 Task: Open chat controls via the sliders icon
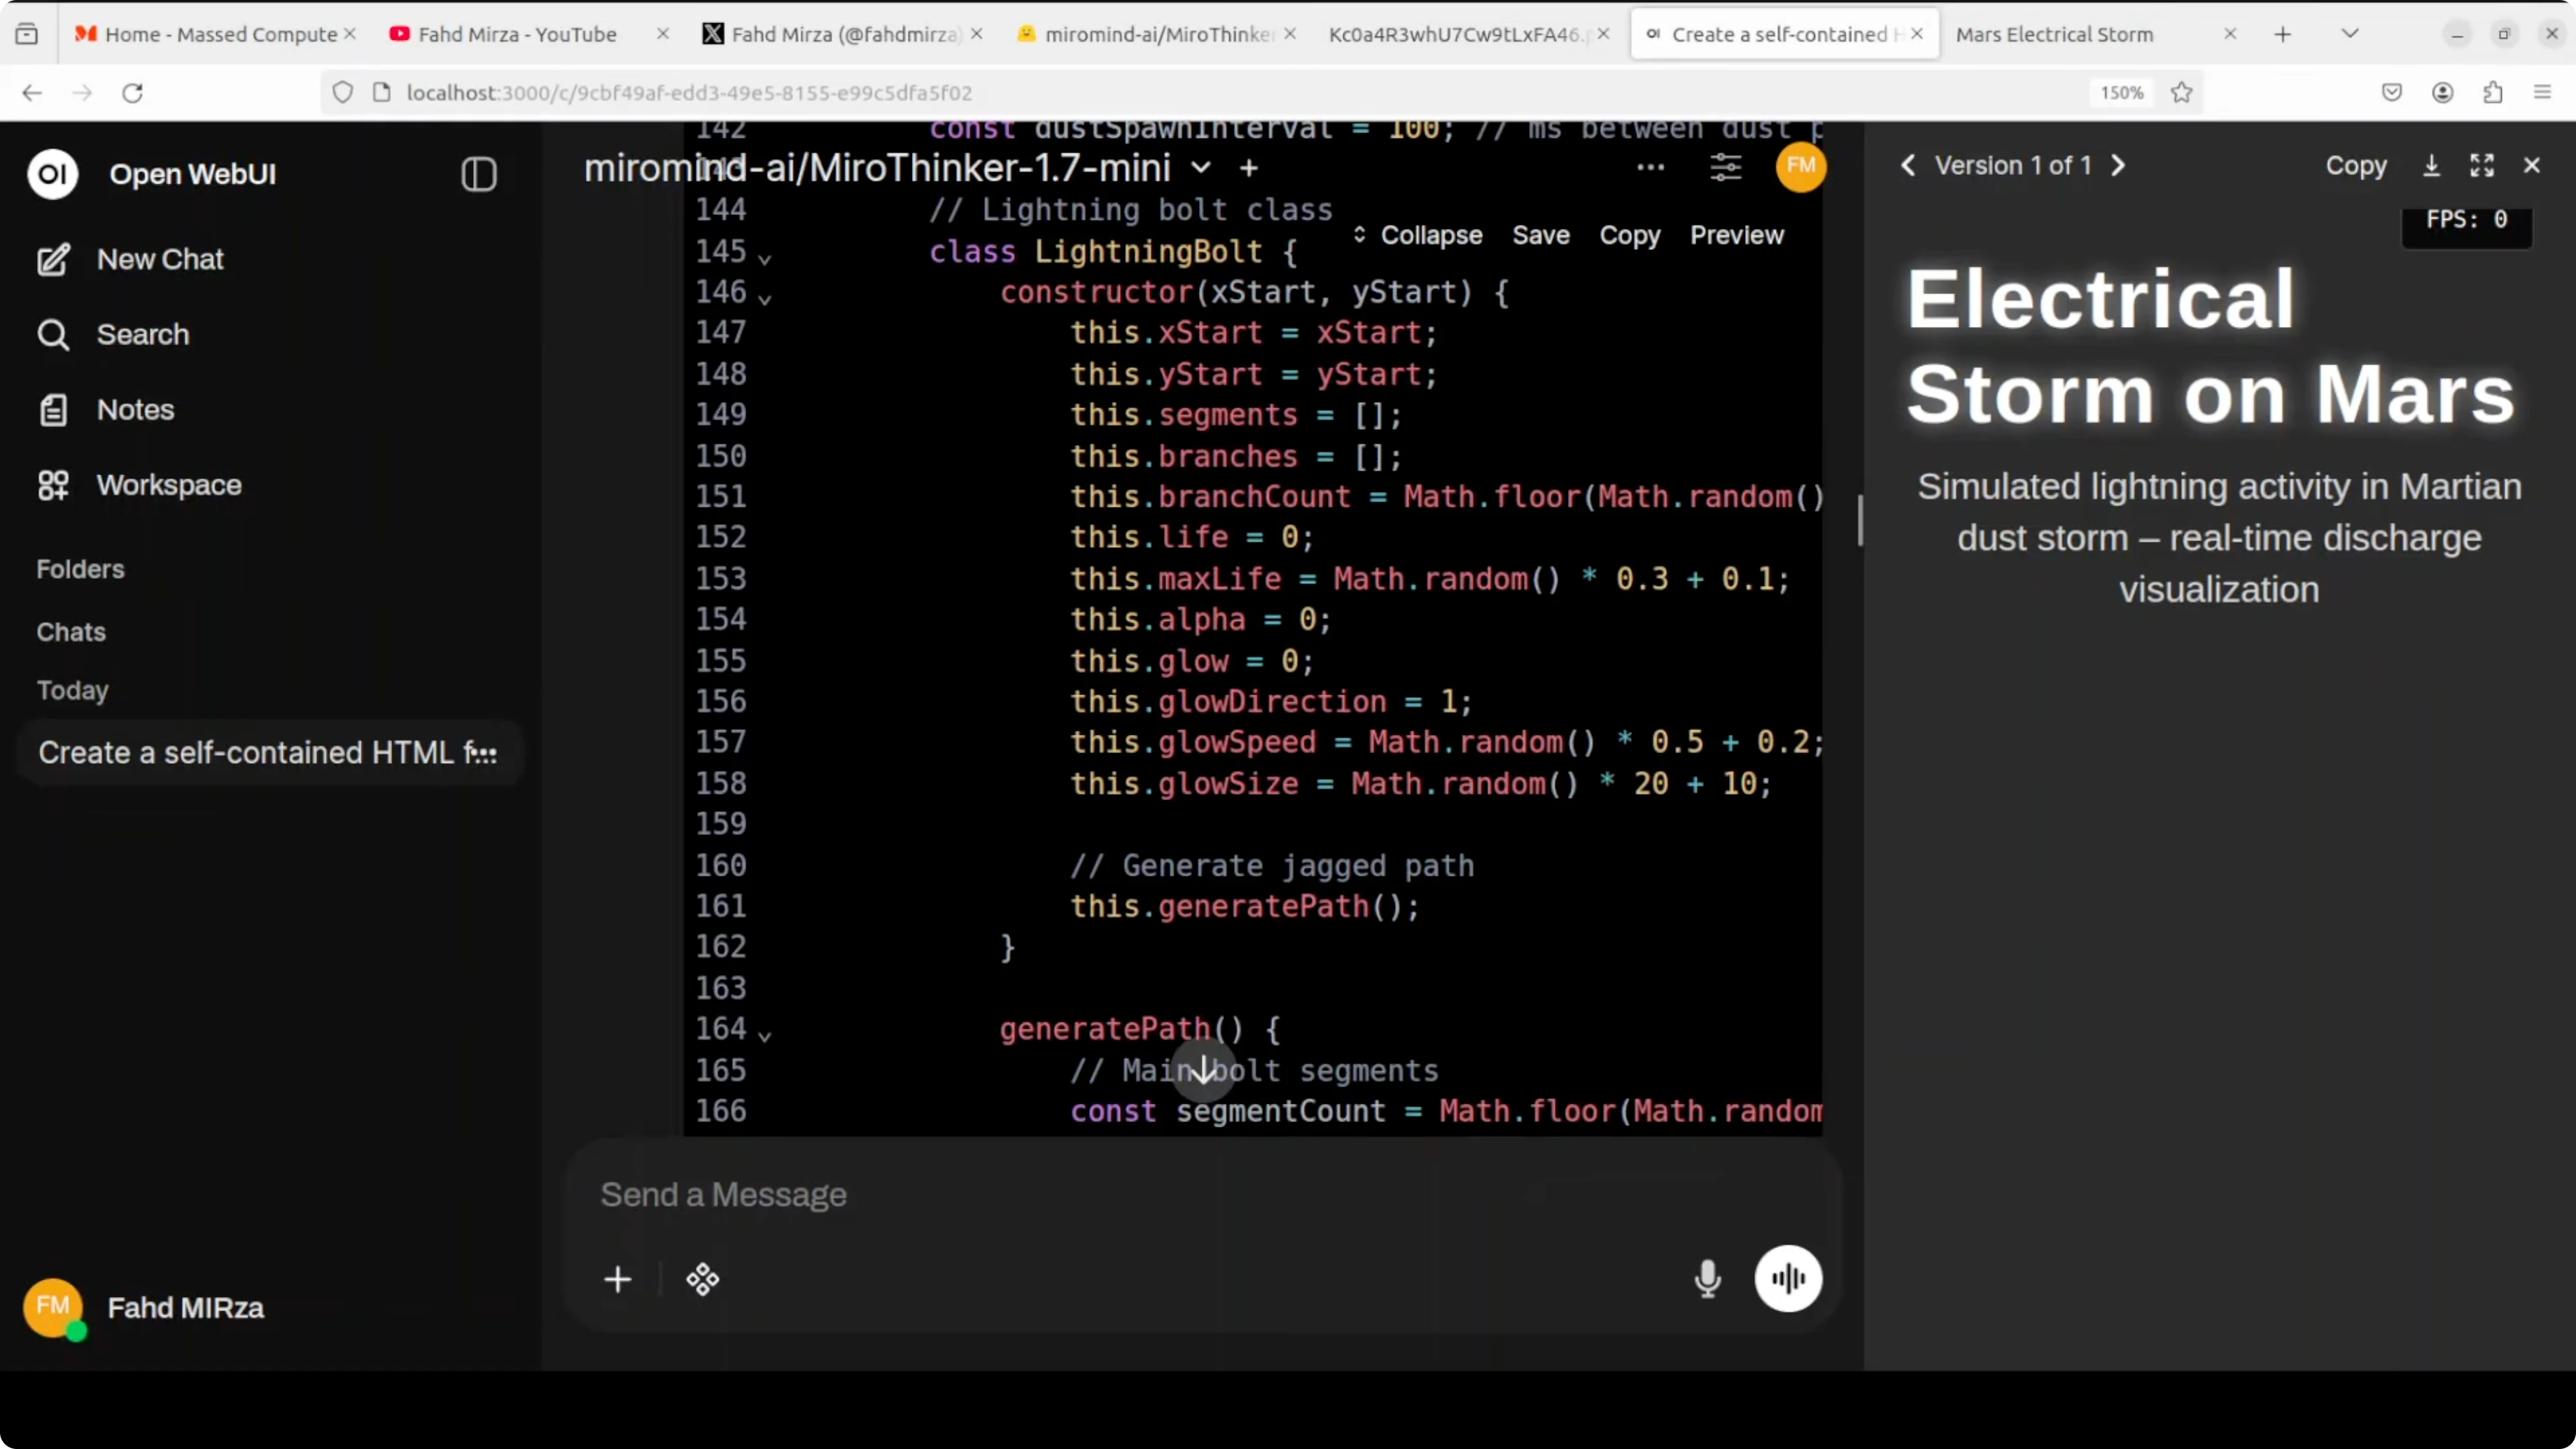1726,168
